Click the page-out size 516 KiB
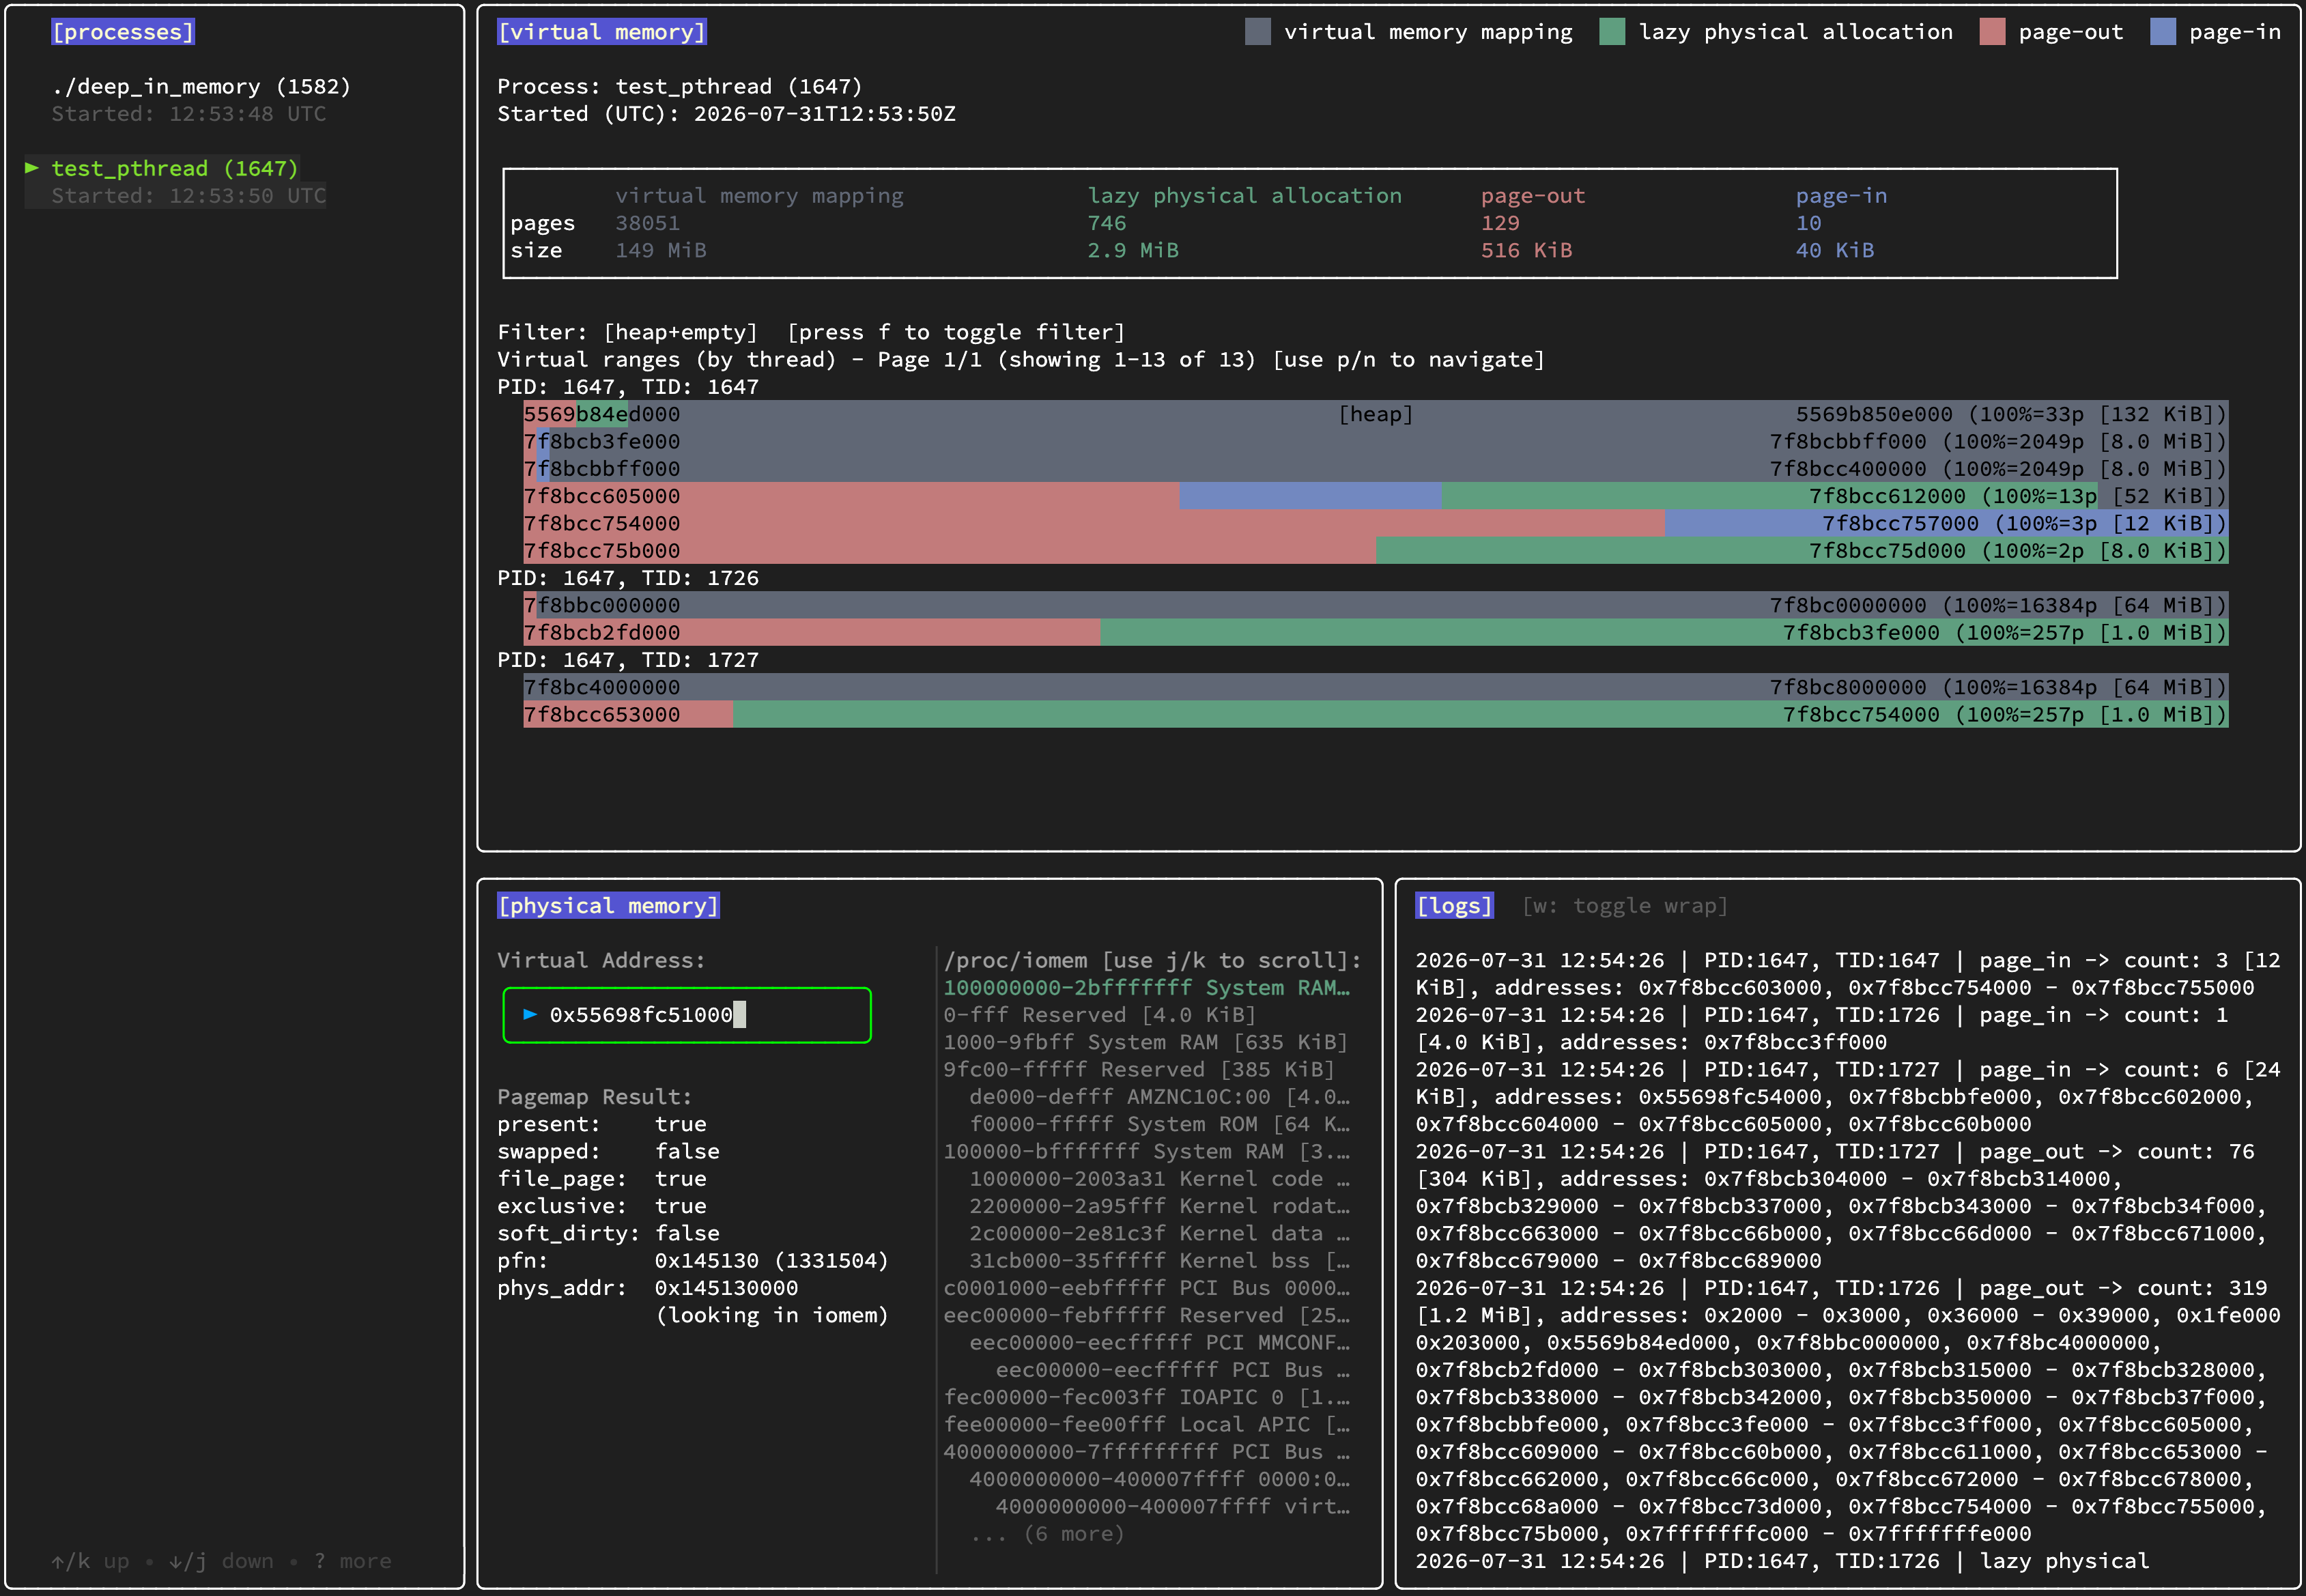 1526,250
